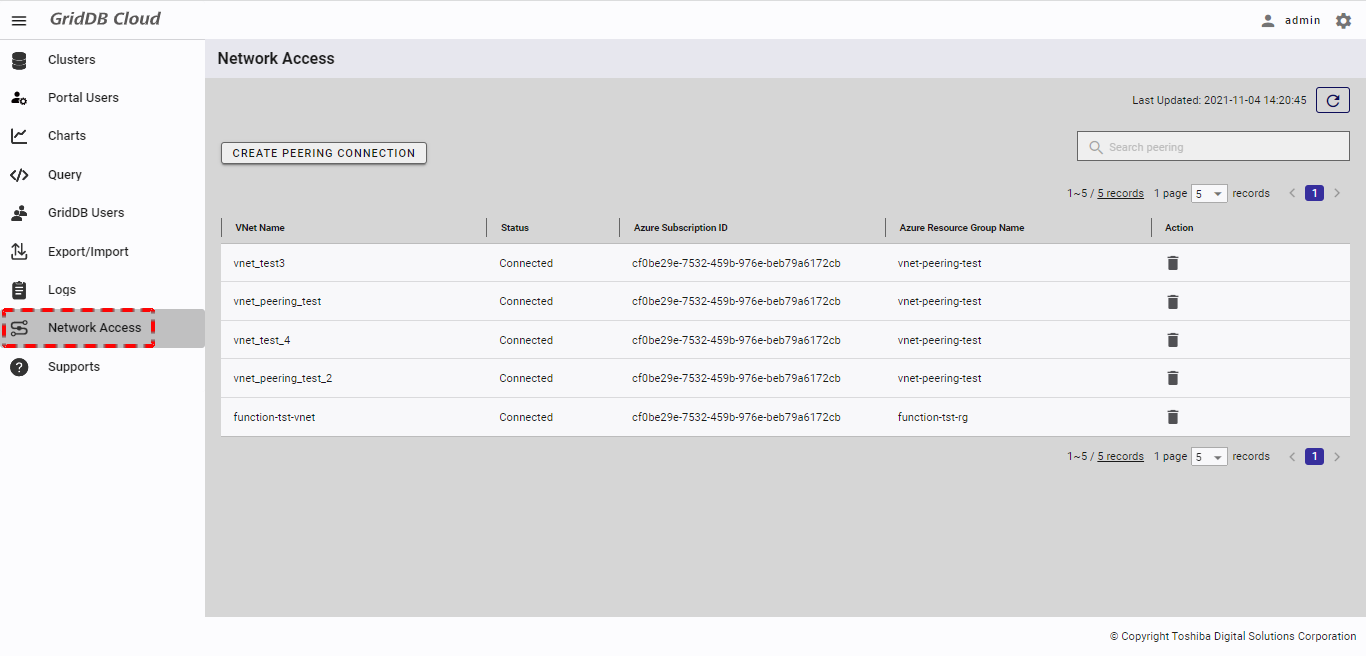Select vnet_test3 name cell
The image size is (1366, 656).
click(259, 263)
